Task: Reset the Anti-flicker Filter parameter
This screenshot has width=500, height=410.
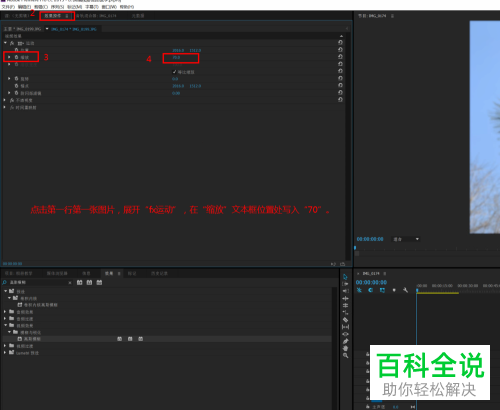Action: 340,92
